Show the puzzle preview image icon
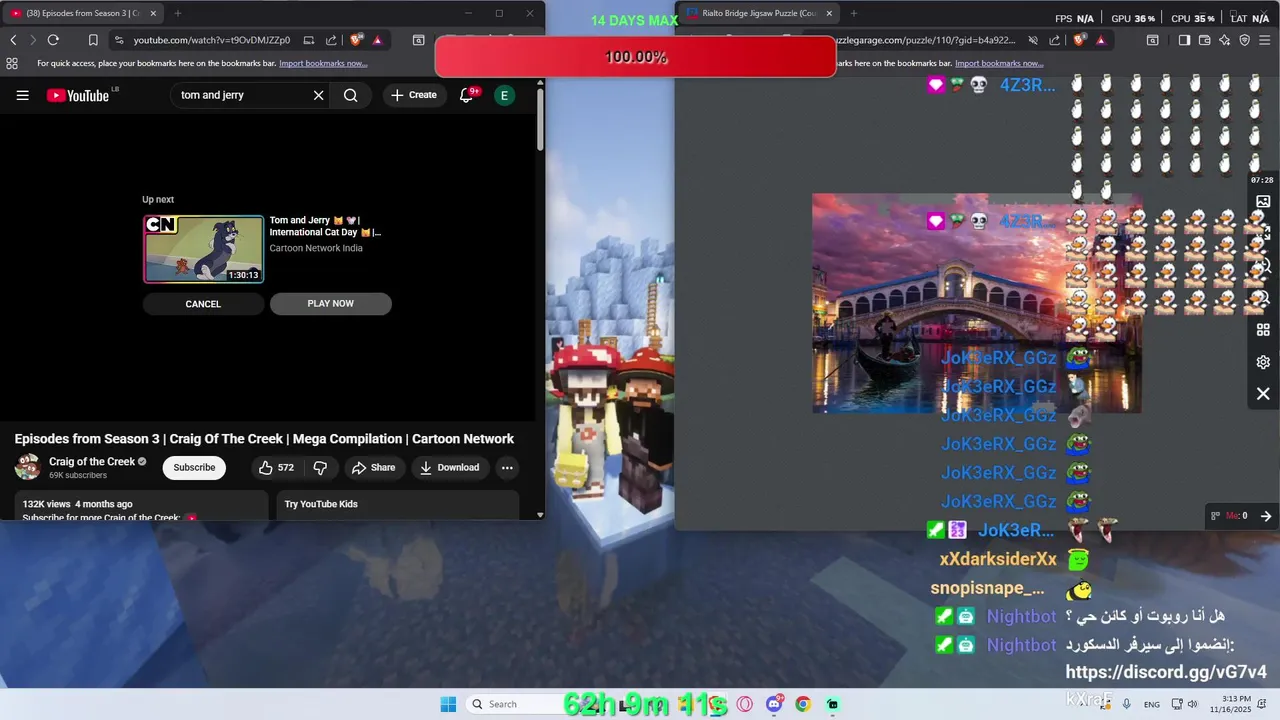This screenshot has width=1280, height=720. pos(1263,201)
